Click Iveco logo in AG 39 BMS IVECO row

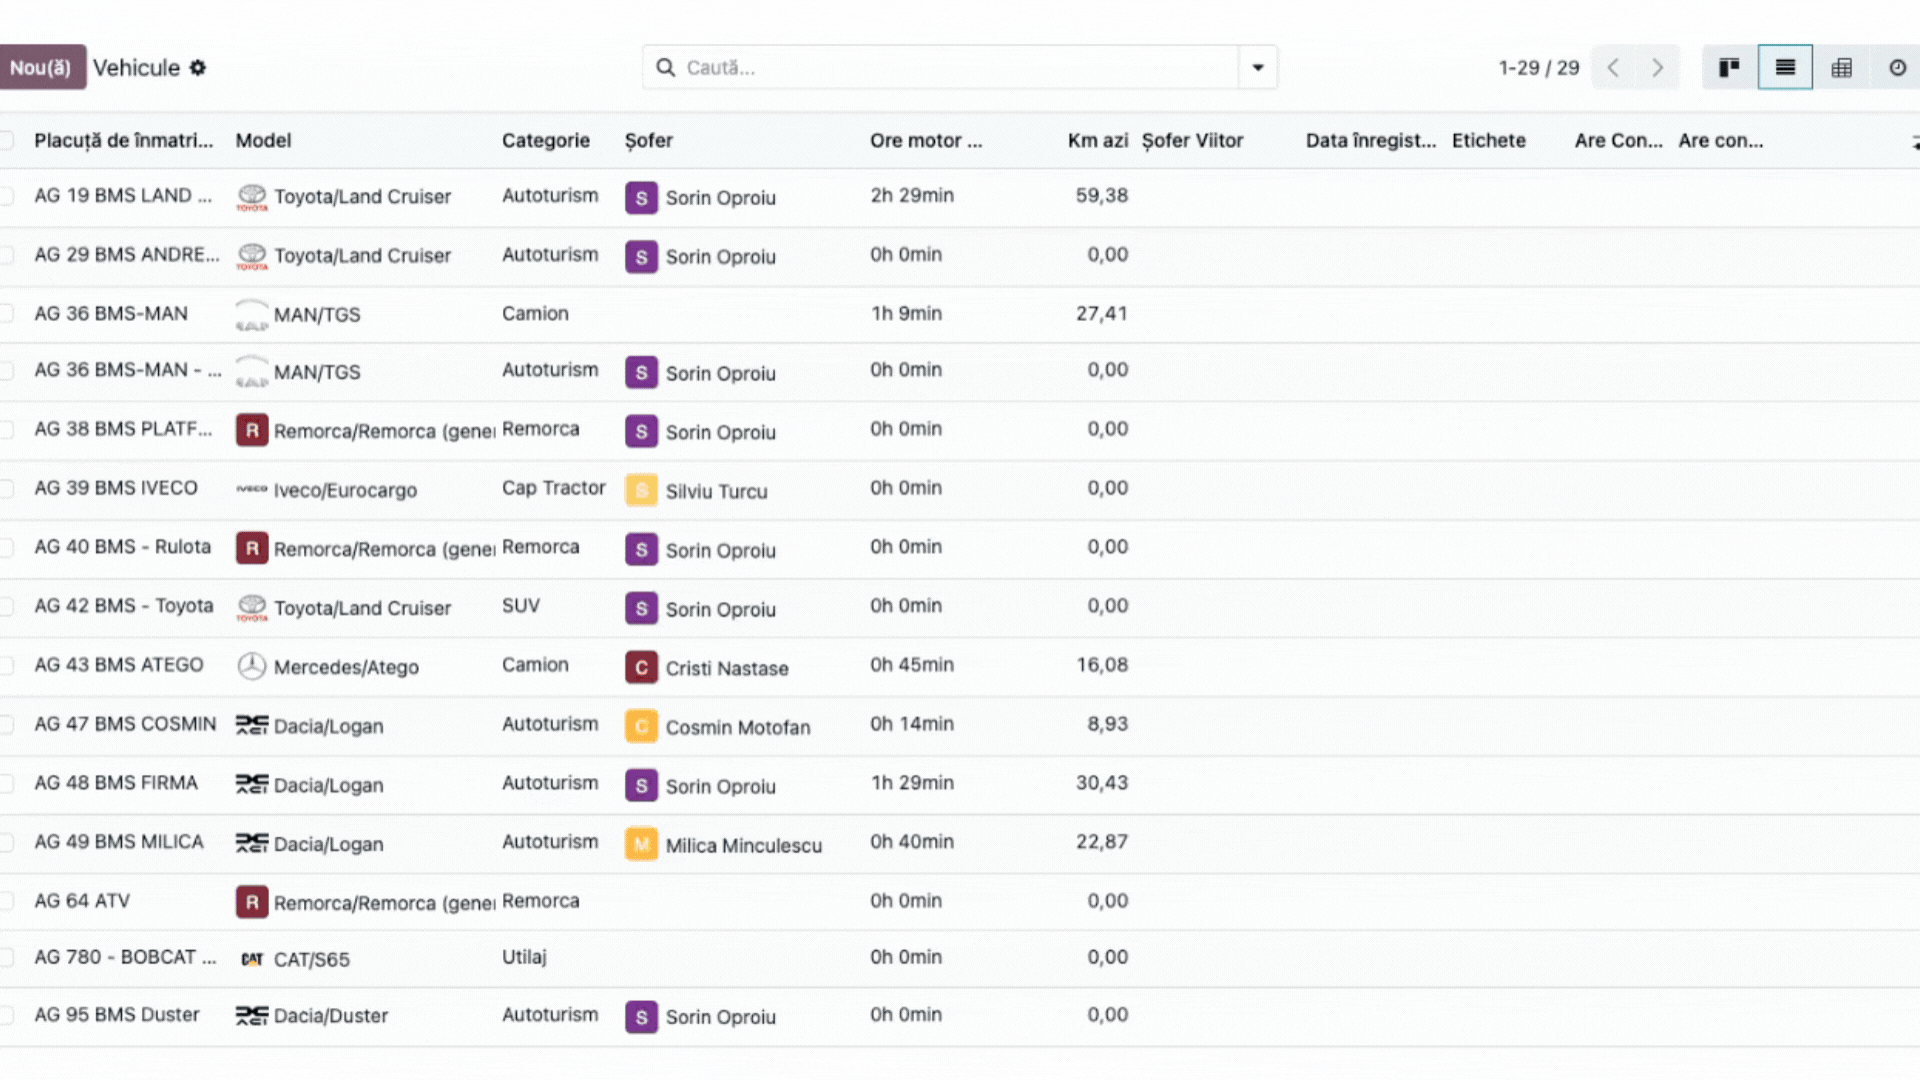point(252,490)
